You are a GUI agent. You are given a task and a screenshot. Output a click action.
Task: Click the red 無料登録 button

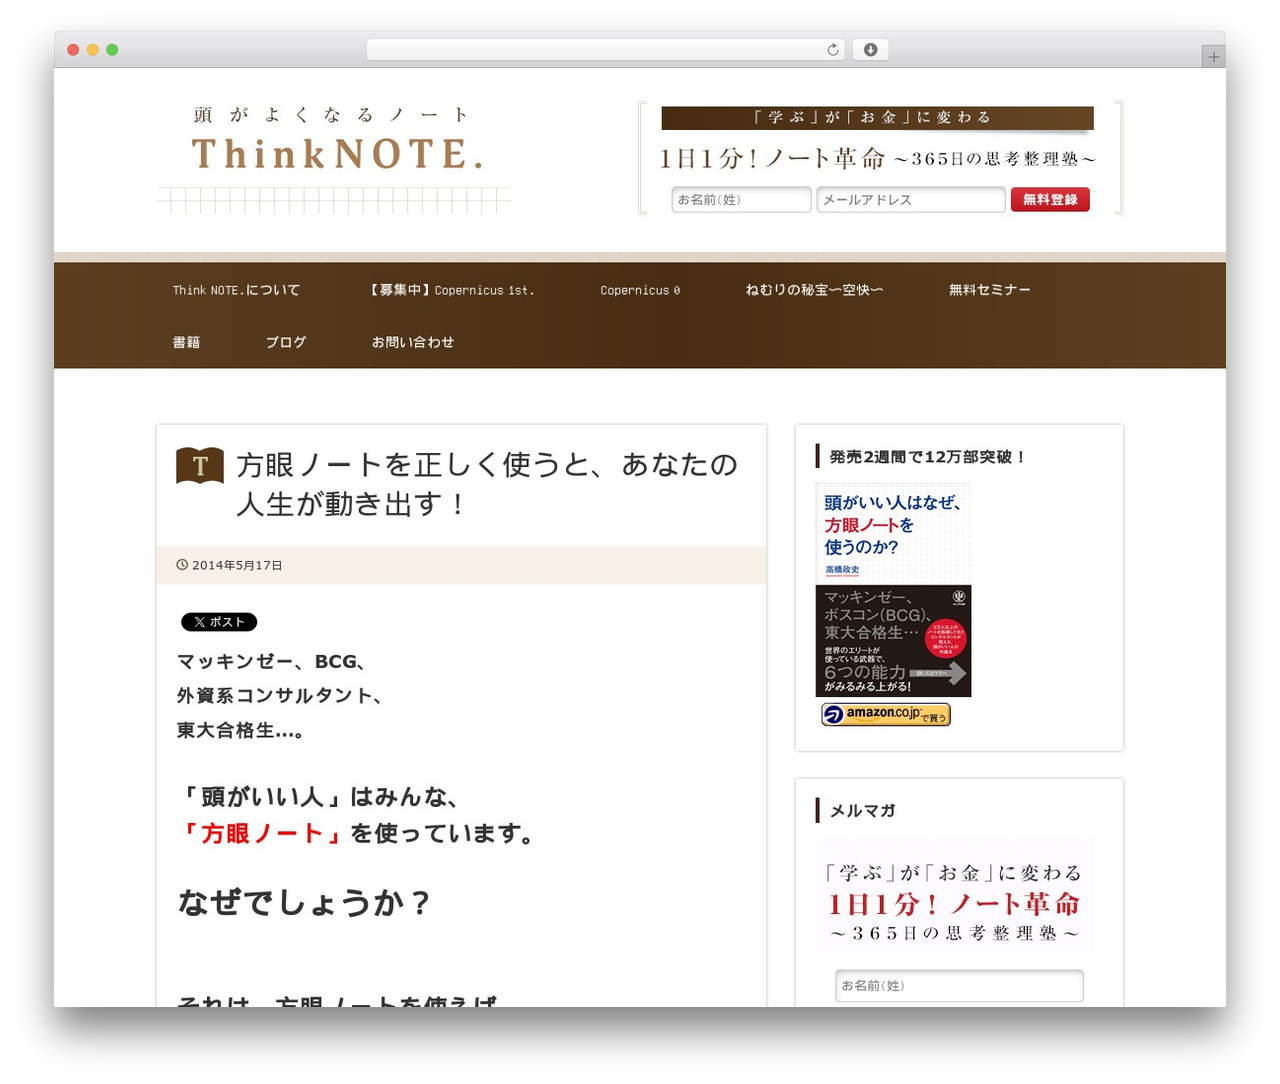click(1050, 200)
